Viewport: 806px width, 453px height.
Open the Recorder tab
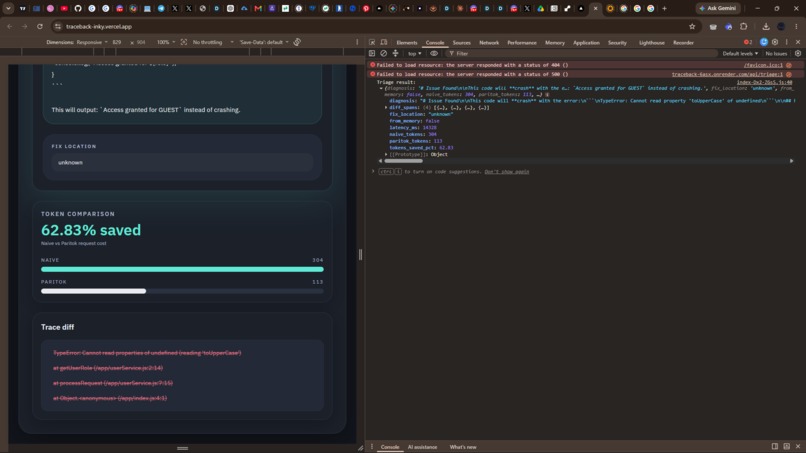coord(683,43)
